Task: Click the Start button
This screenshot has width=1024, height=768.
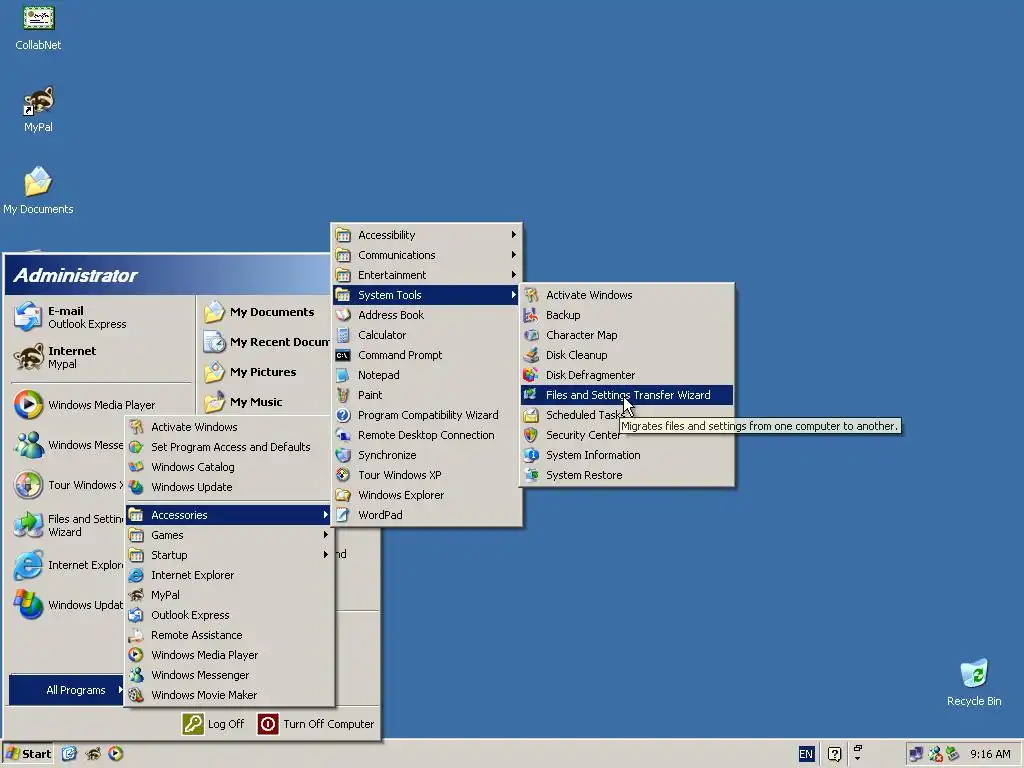Action: [28, 754]
